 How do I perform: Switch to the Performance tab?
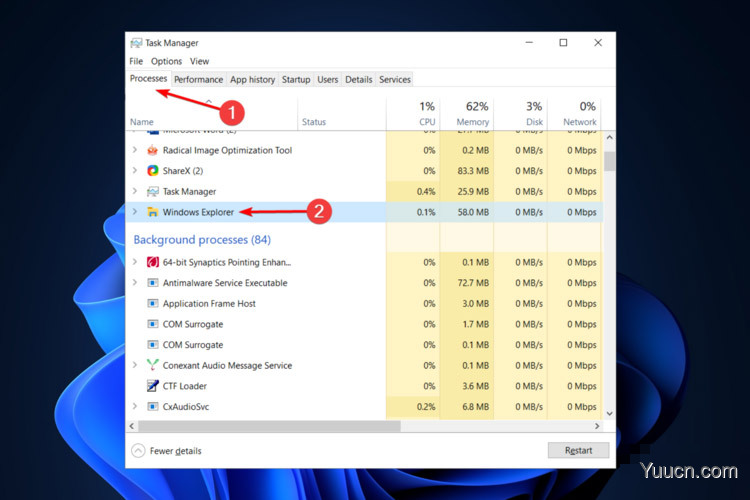coord(198,80)
